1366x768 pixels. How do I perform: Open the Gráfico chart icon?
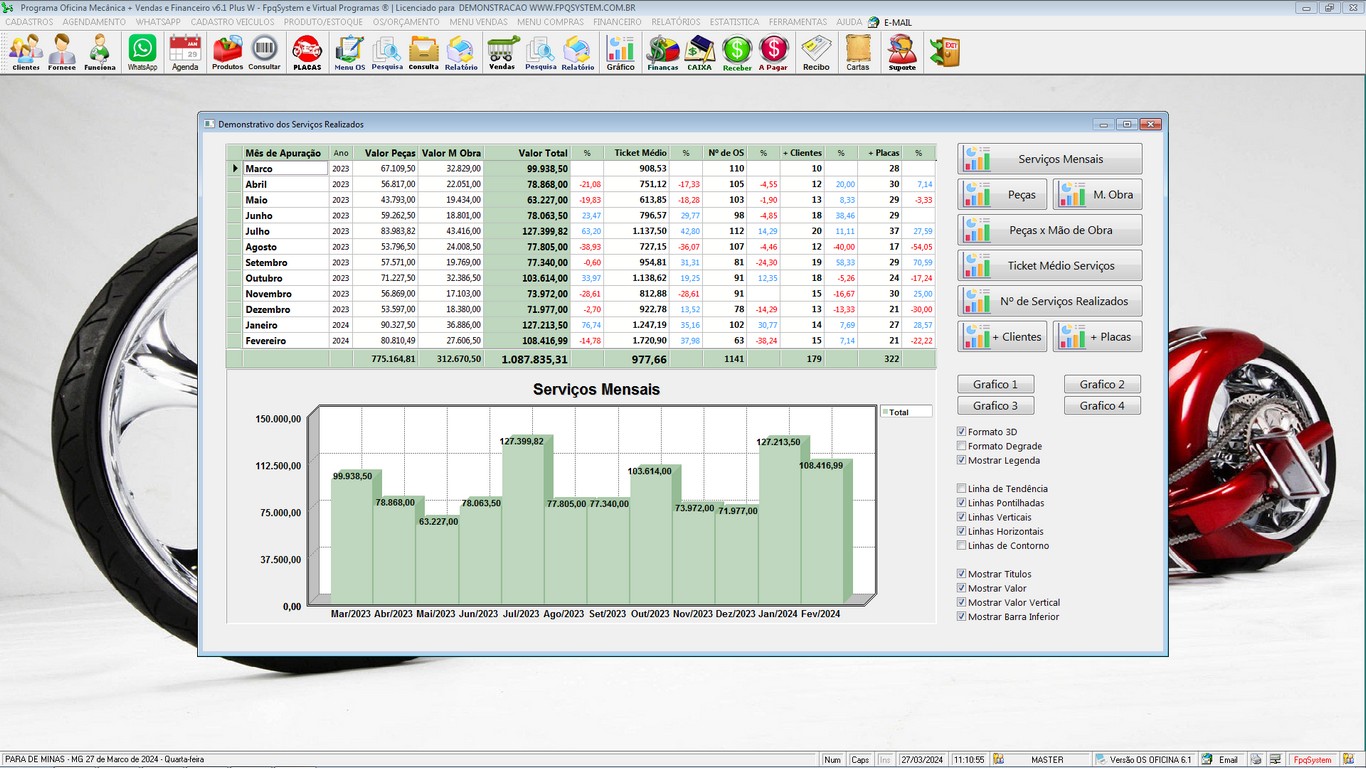pyautogui.click(x=621, y=52)
